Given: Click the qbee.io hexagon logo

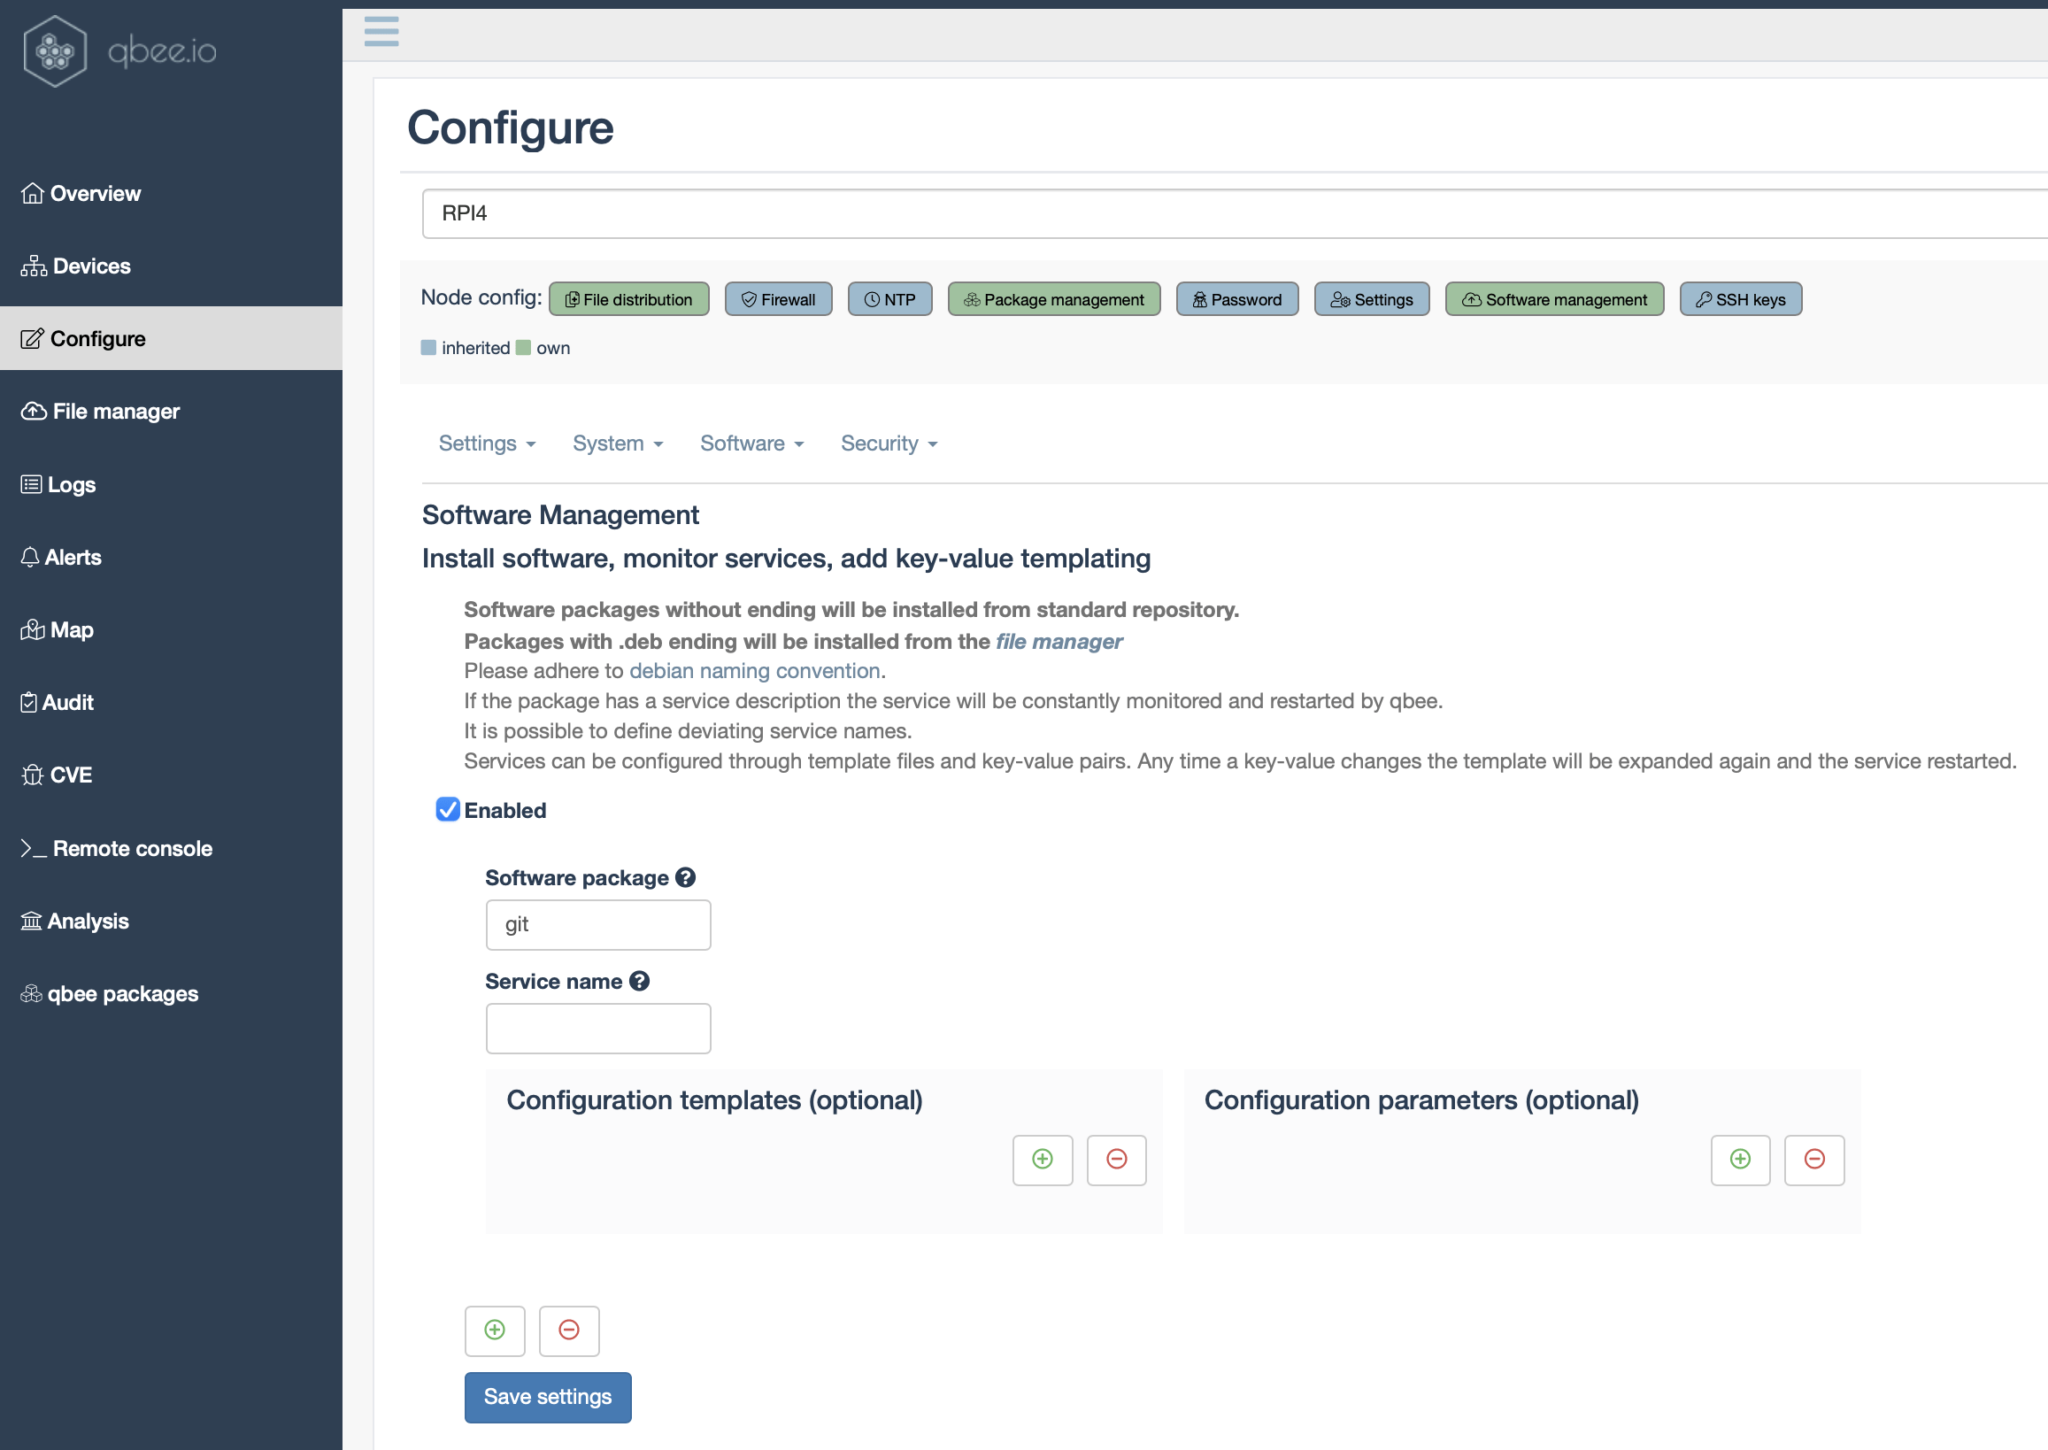Looking at the screenshot, I should 55,51.
